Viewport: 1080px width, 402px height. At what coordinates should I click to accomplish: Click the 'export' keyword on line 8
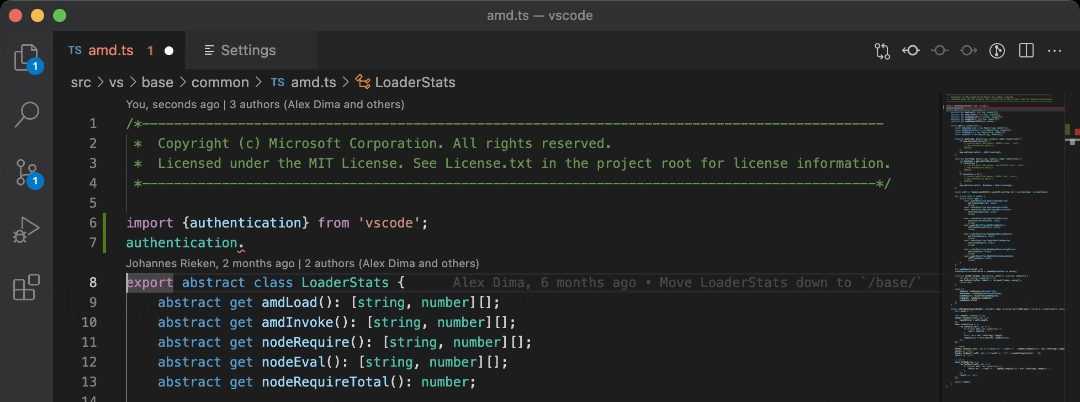click(149, 282)
